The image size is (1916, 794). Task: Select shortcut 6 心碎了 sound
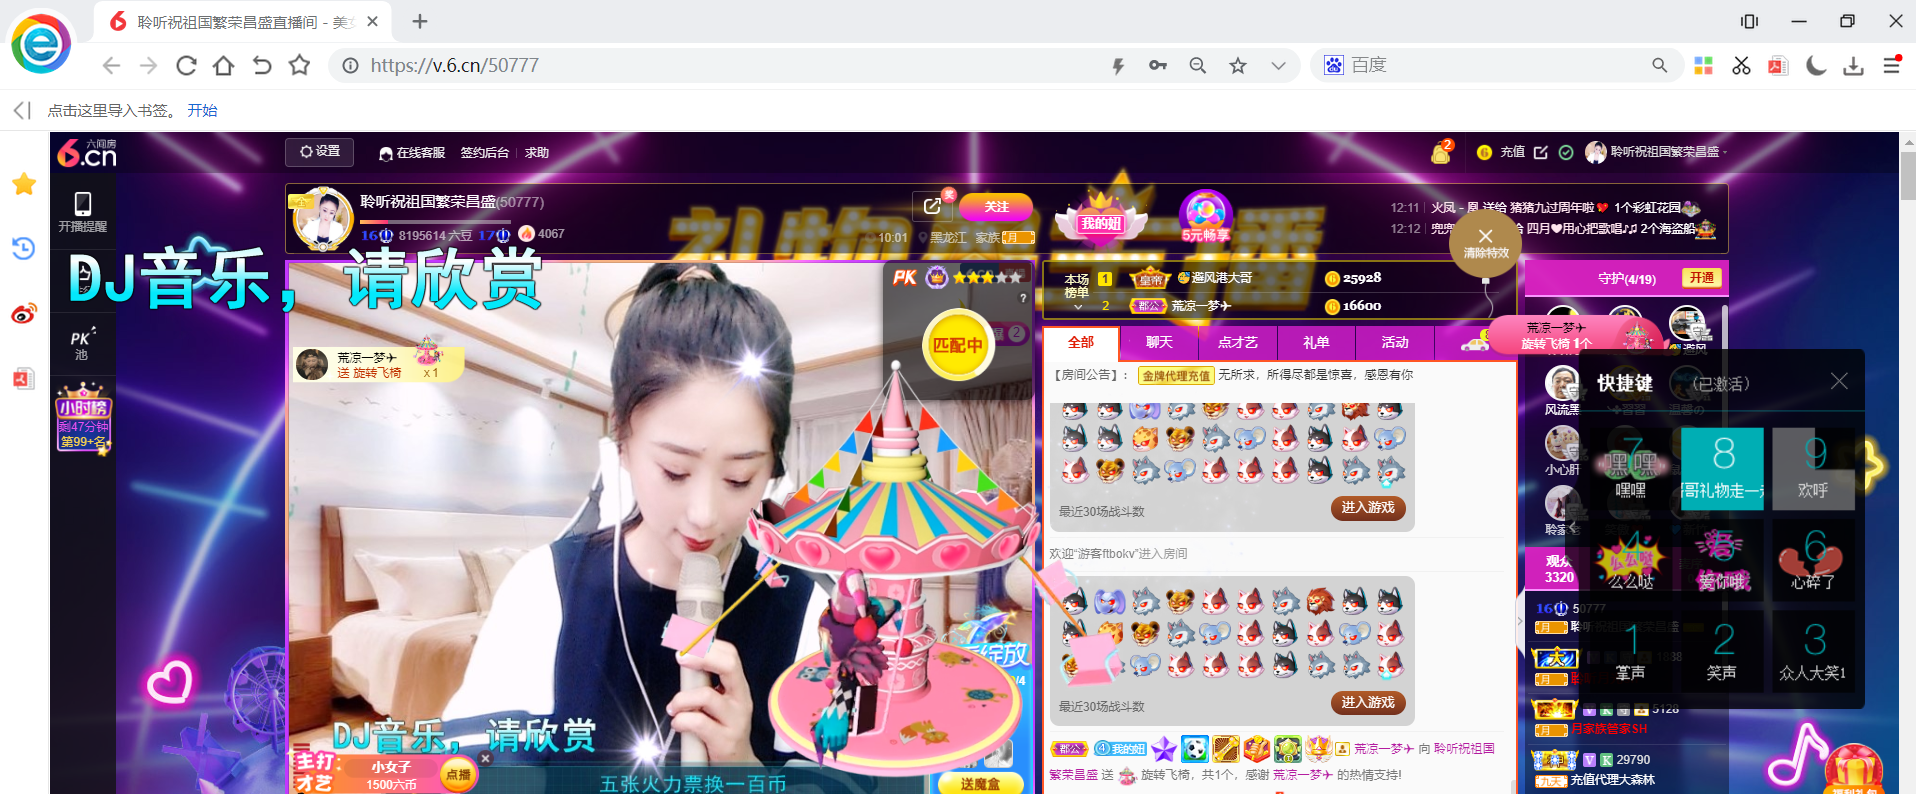(x=1813, y=559)
